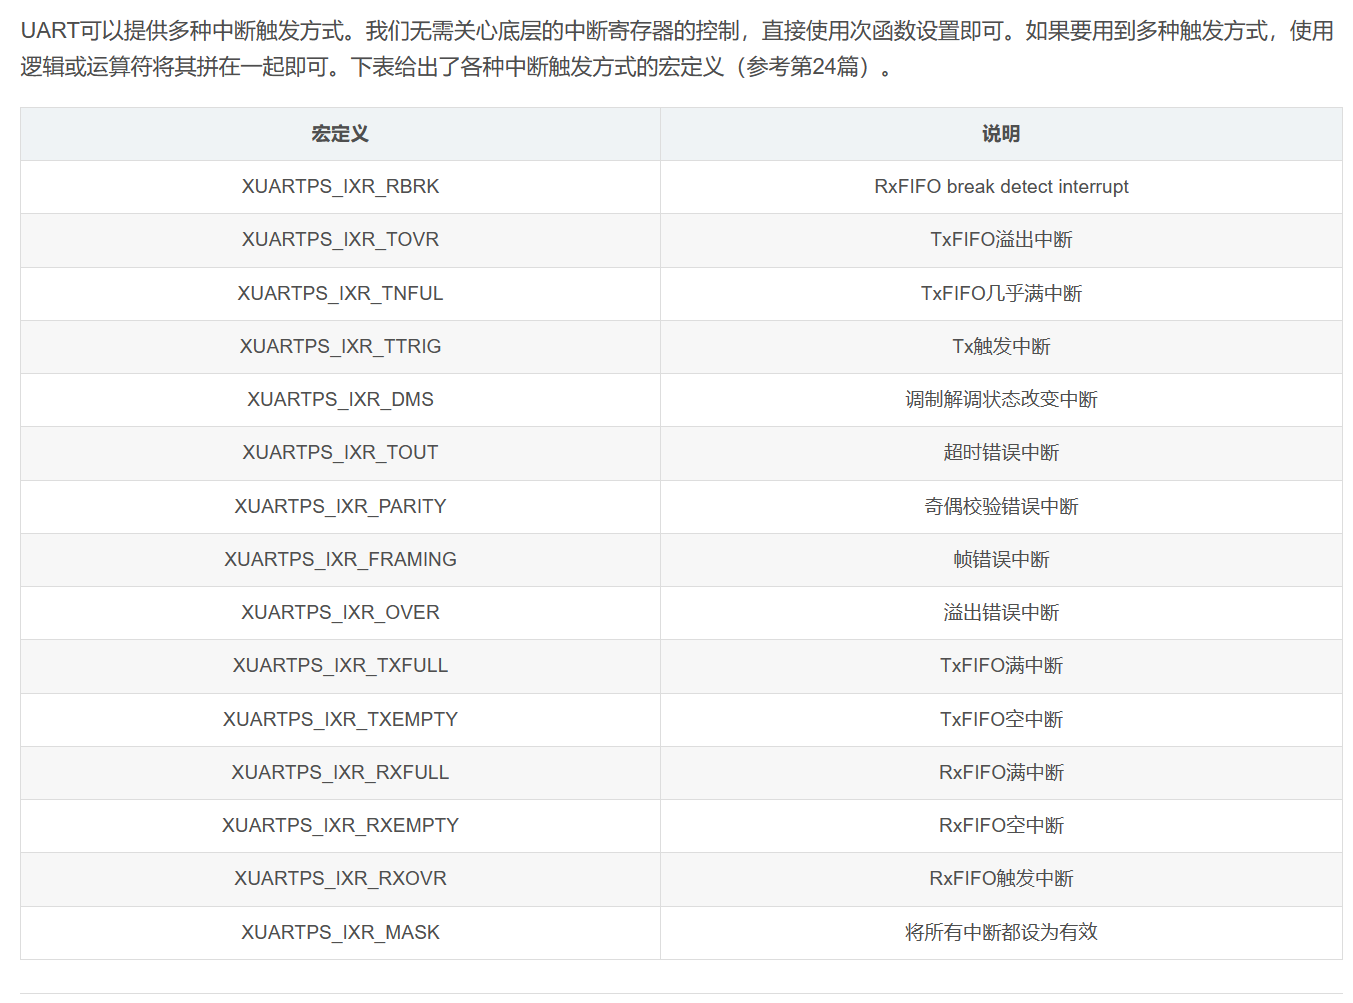Select the XUARTPS_IXR_TOUT cell

340,453
